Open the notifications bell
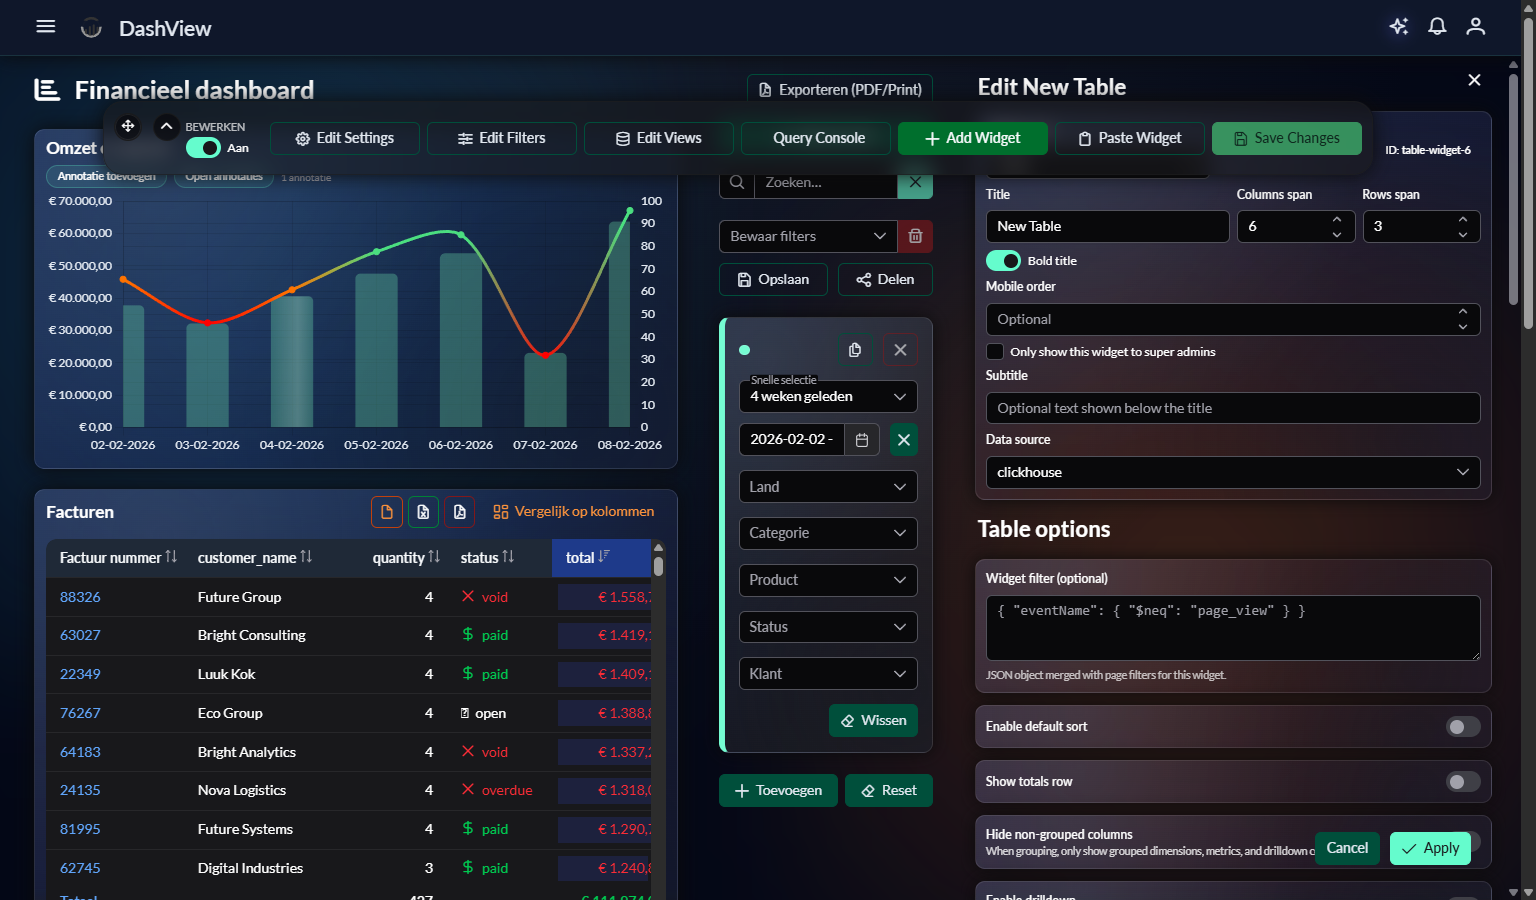 [1437, 27]
